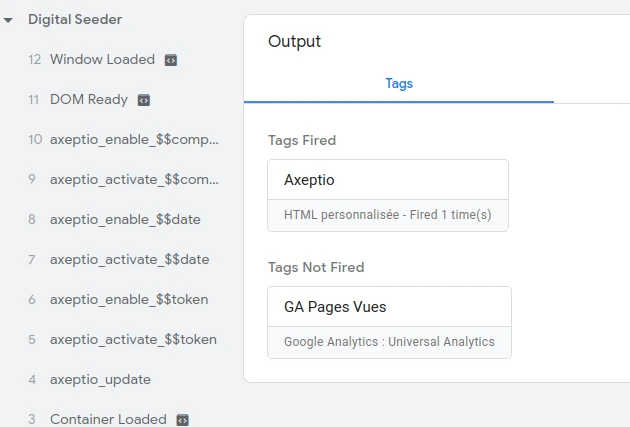The height and width of the screenshot is (427, 630).
Task: Click the code icon beside Window Loaded
Action: (171, 60)
